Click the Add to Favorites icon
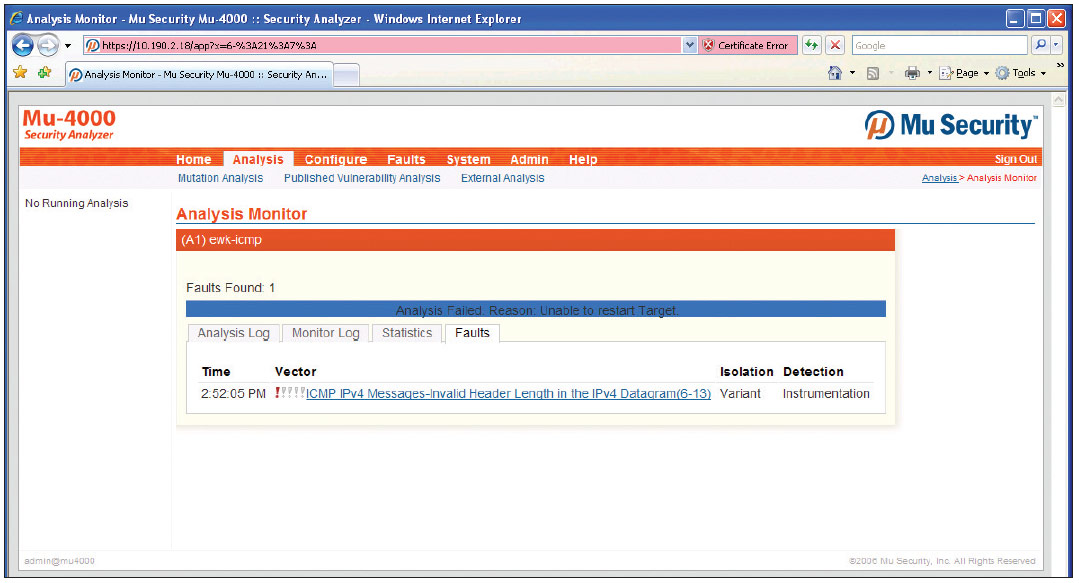The image size is (1079, 583). (x=44, y=73)
